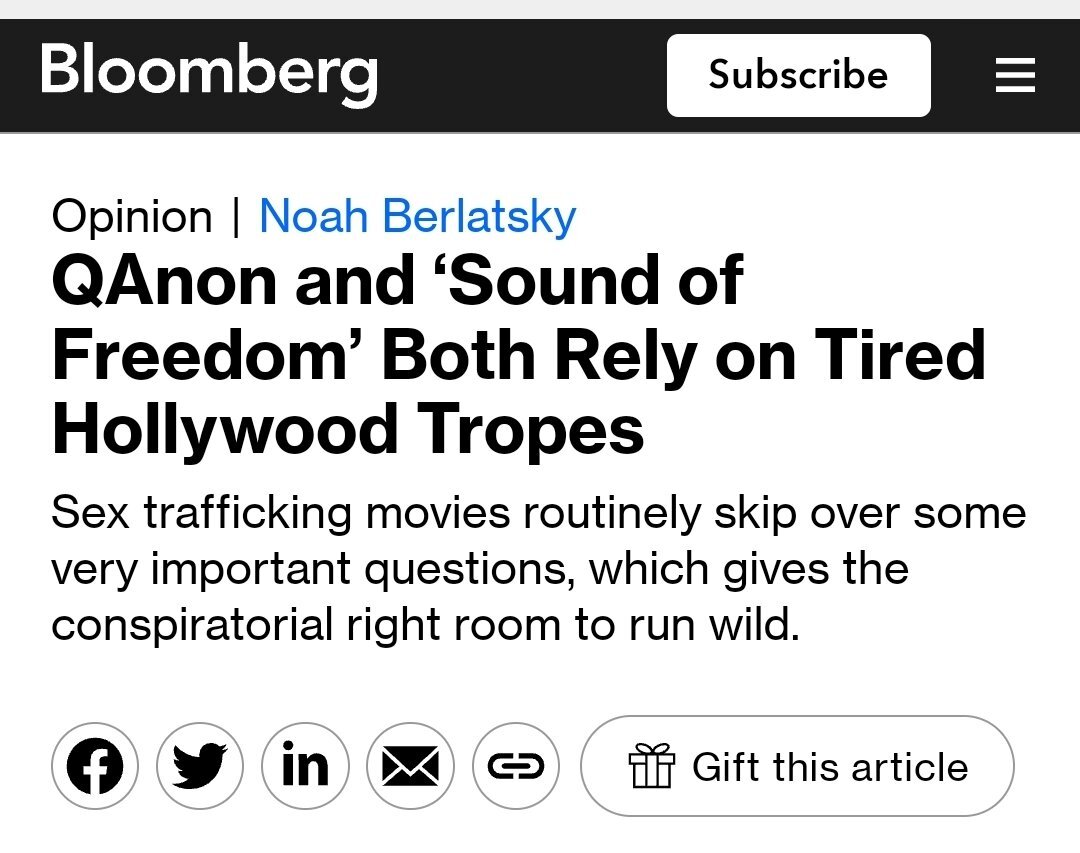Screen dimensions: 1080x853
Task: Open the hamburger navigation menu
Action: 1015,75
